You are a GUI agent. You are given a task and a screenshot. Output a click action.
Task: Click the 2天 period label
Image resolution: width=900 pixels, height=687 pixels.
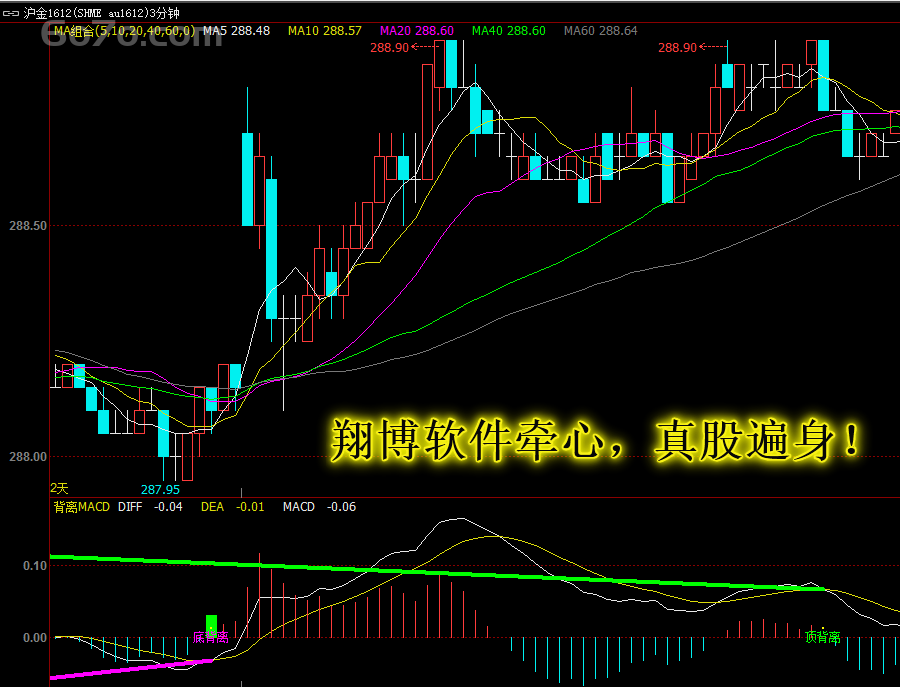(x=59, y=488)
